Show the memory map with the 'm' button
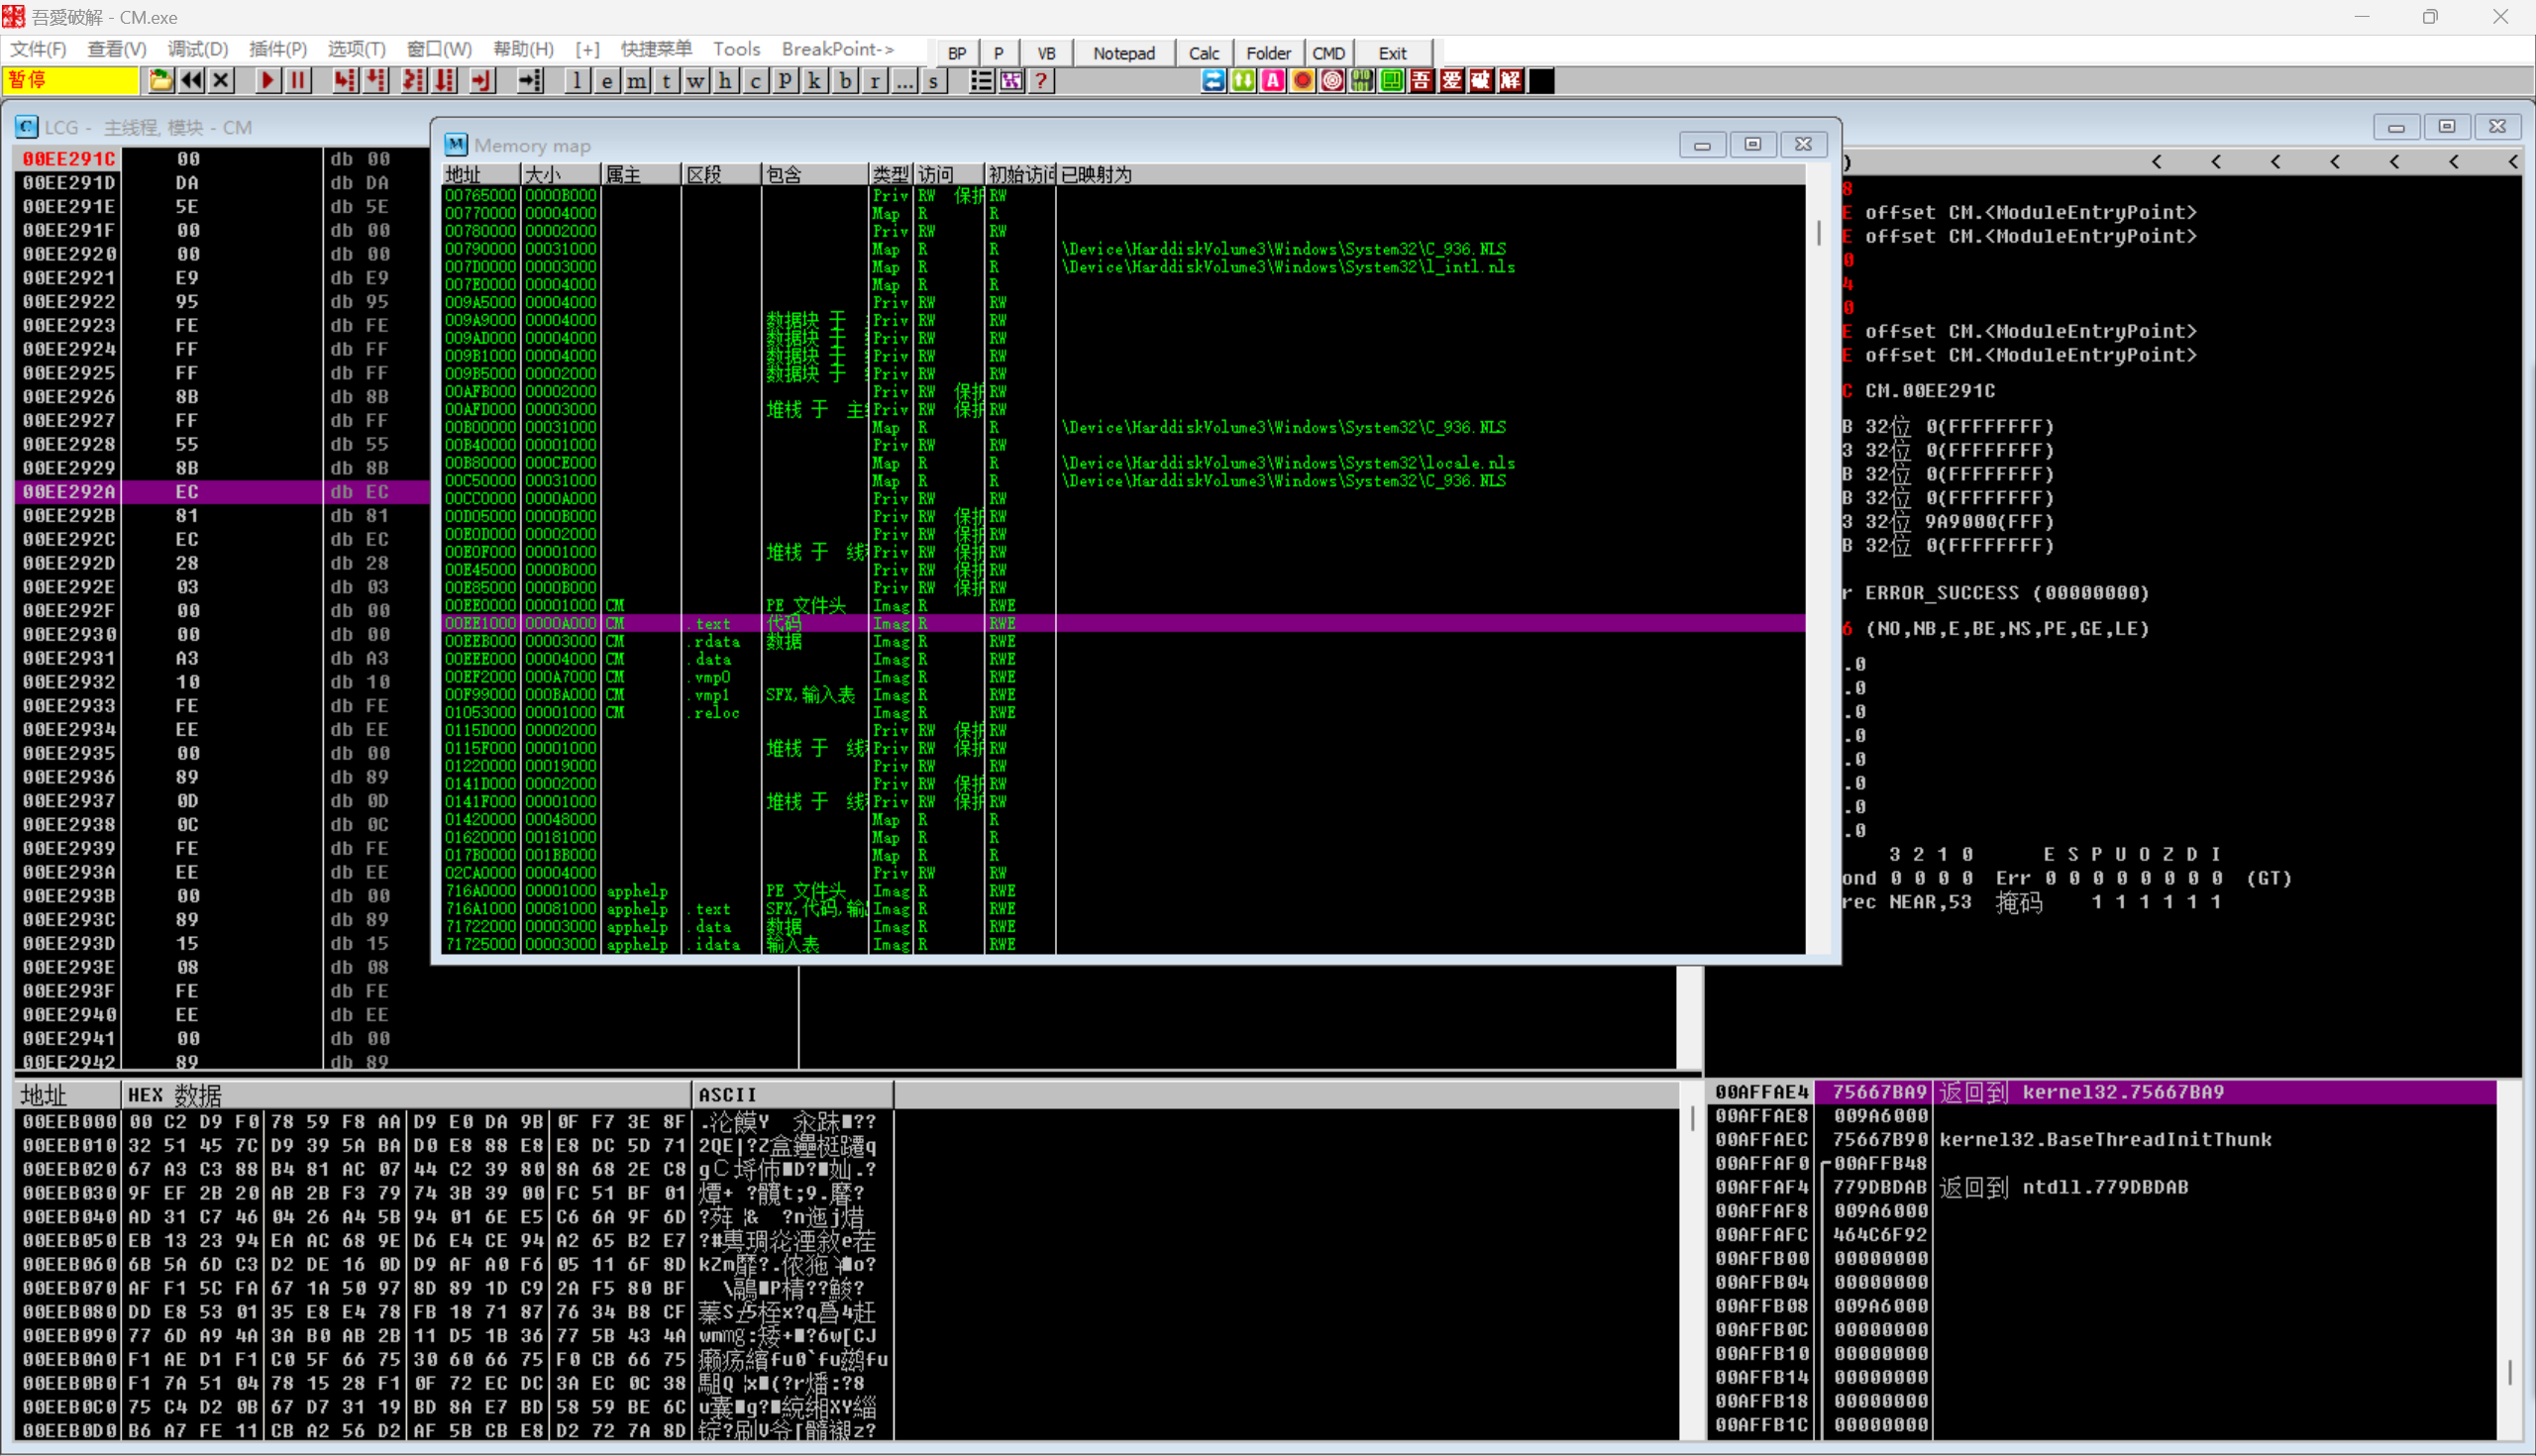Screen dimensions: 2536x1456 [x=637, y=81]
